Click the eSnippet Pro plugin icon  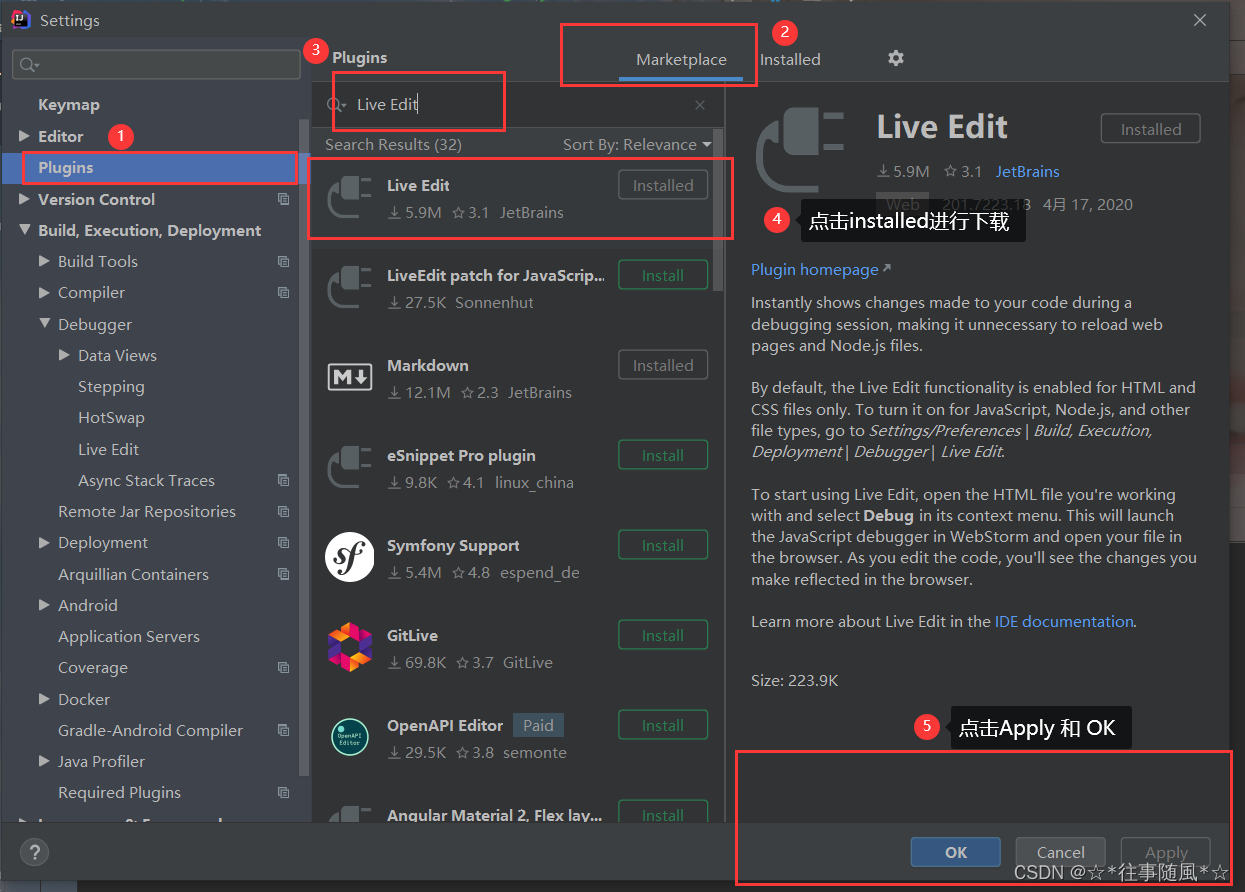[350, 466]
